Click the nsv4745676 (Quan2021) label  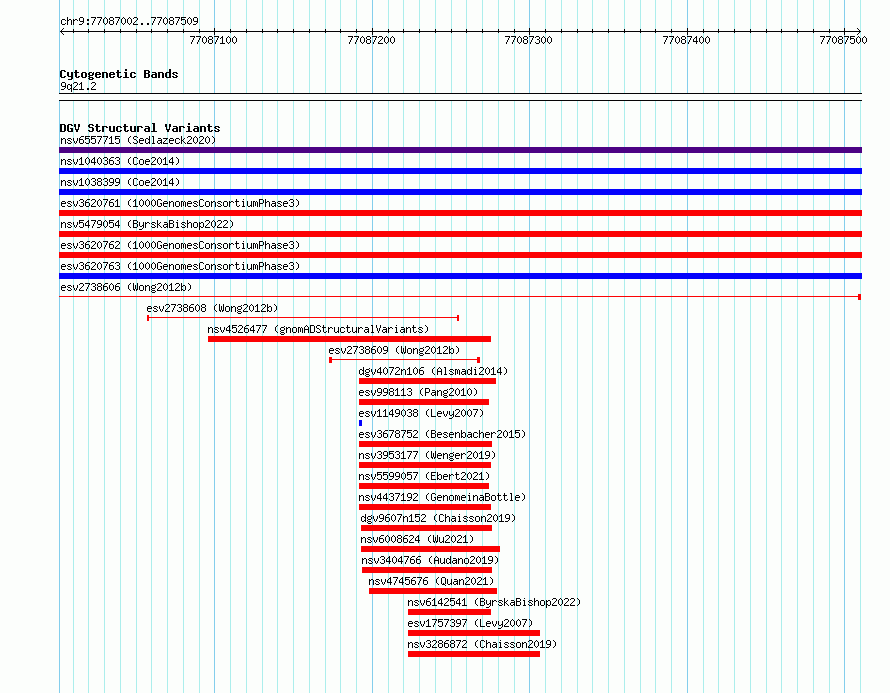[431, 581]
